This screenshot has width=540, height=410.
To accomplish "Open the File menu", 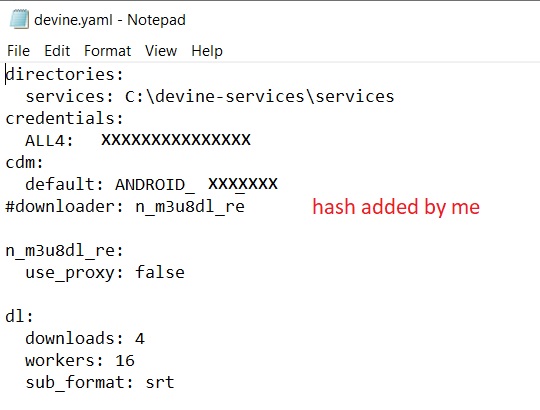I will click(x=19, y=51).
